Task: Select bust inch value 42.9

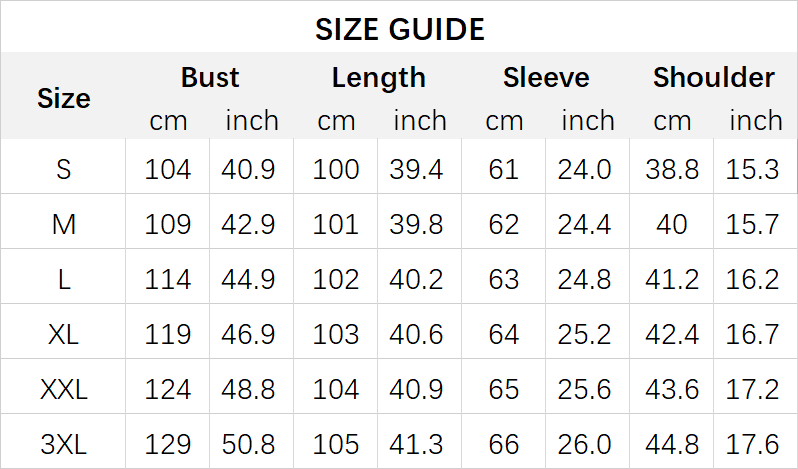Action: 251,224
